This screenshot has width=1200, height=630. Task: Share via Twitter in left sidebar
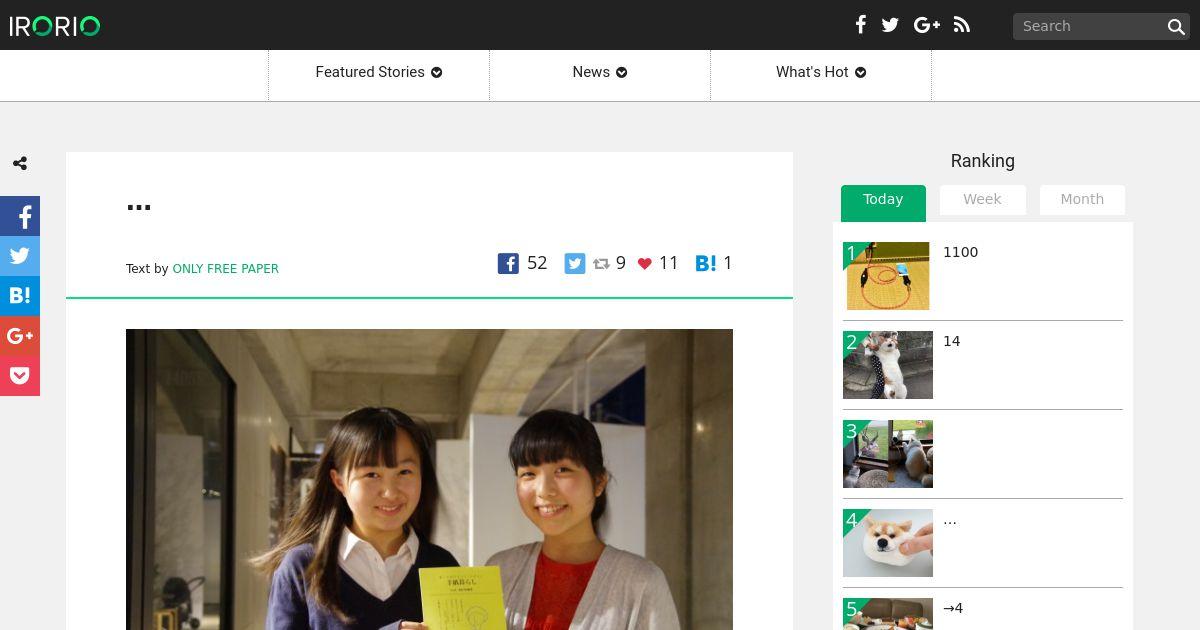coord(20,256)
